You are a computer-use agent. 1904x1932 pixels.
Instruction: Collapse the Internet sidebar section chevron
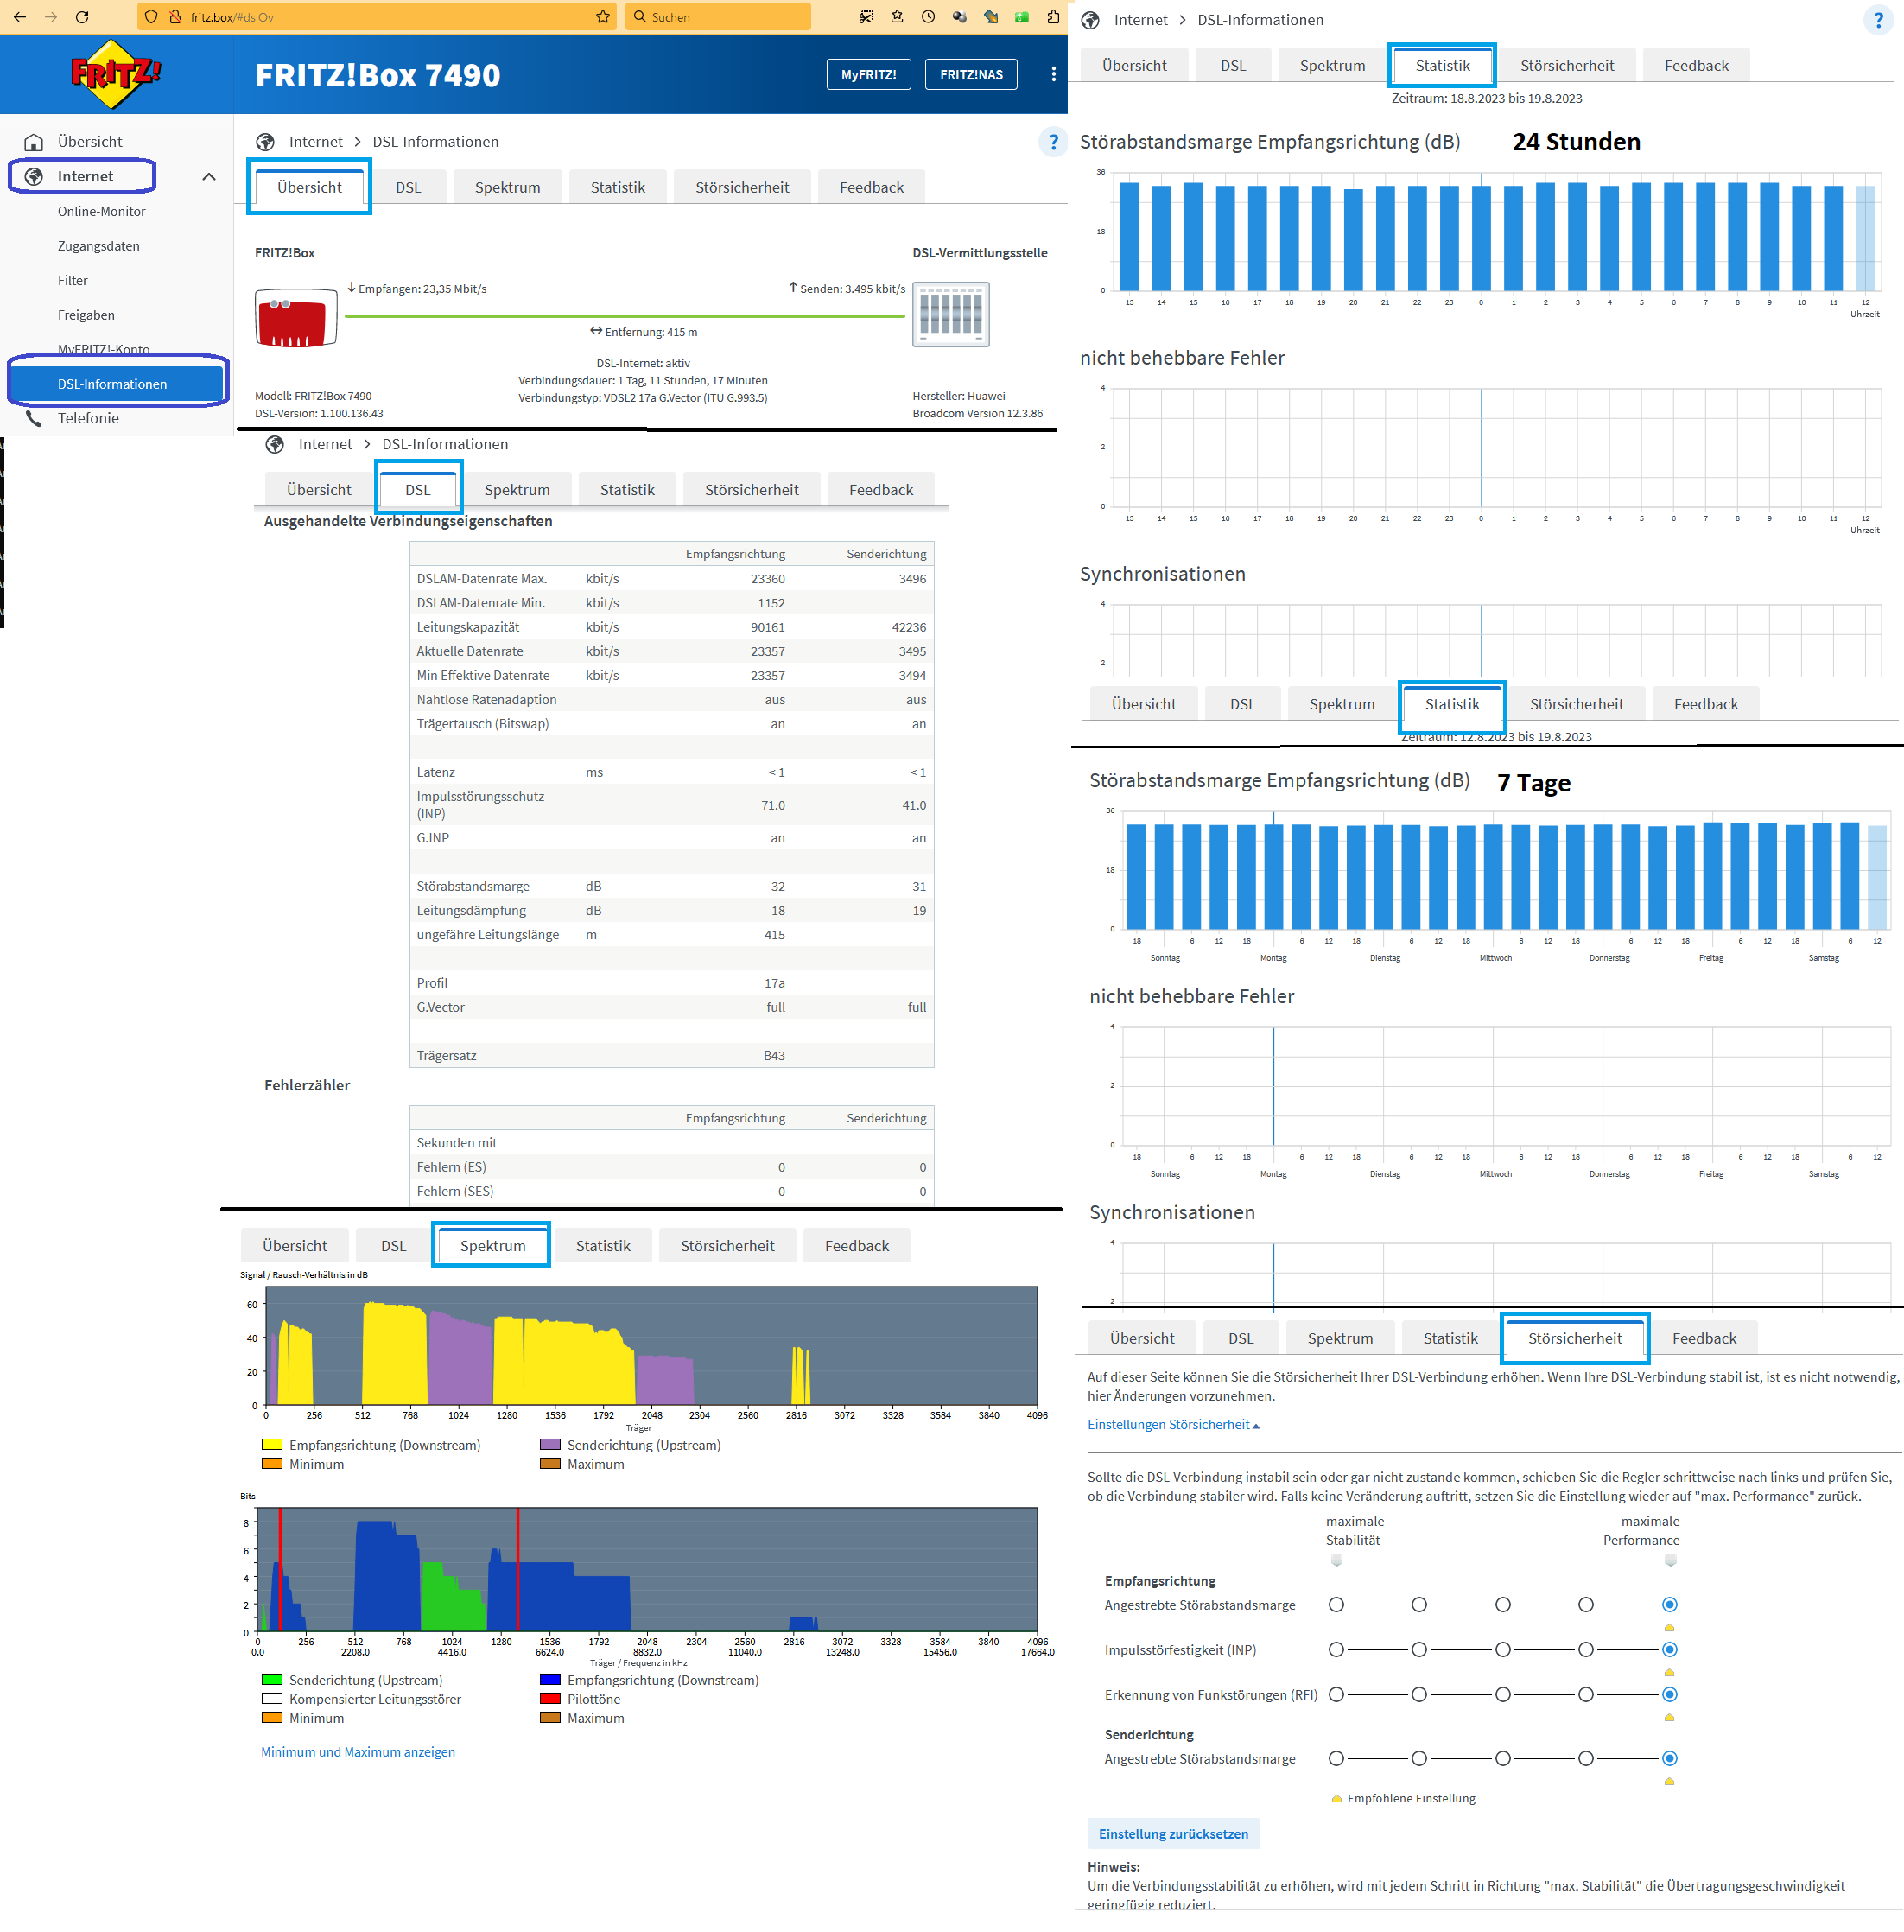pos(209,177)
